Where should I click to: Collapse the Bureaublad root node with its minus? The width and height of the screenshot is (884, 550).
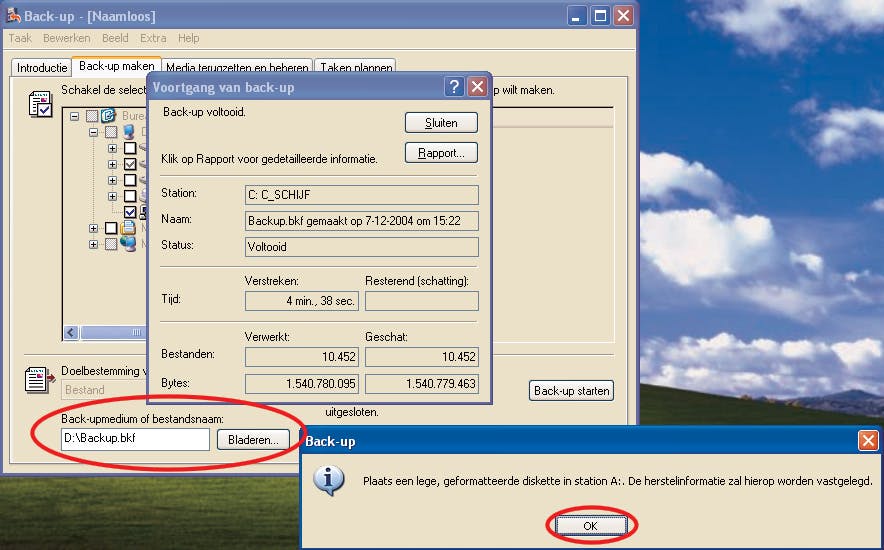[x=74, y=116]
